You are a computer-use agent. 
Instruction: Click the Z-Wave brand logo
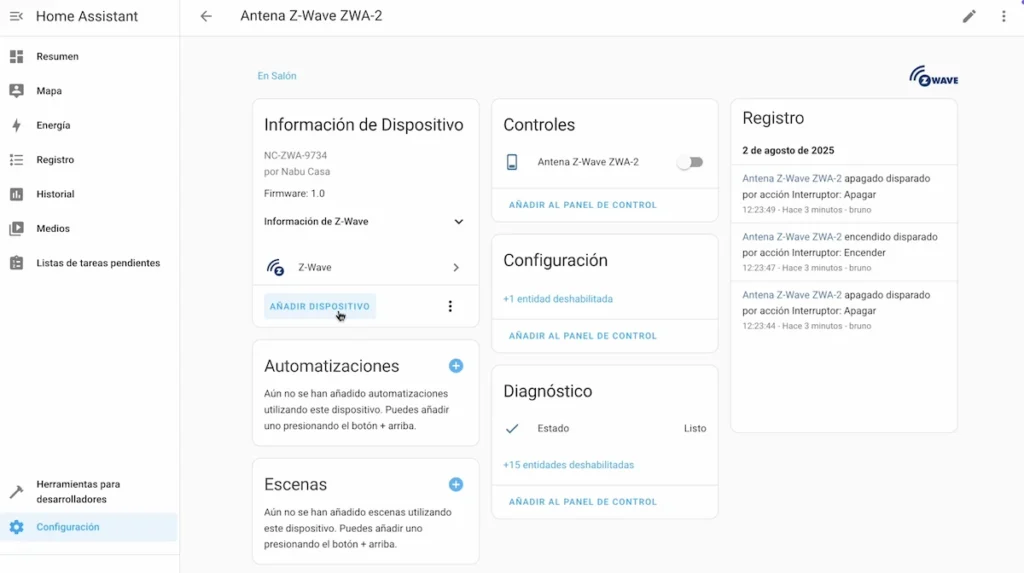point(933,76)
